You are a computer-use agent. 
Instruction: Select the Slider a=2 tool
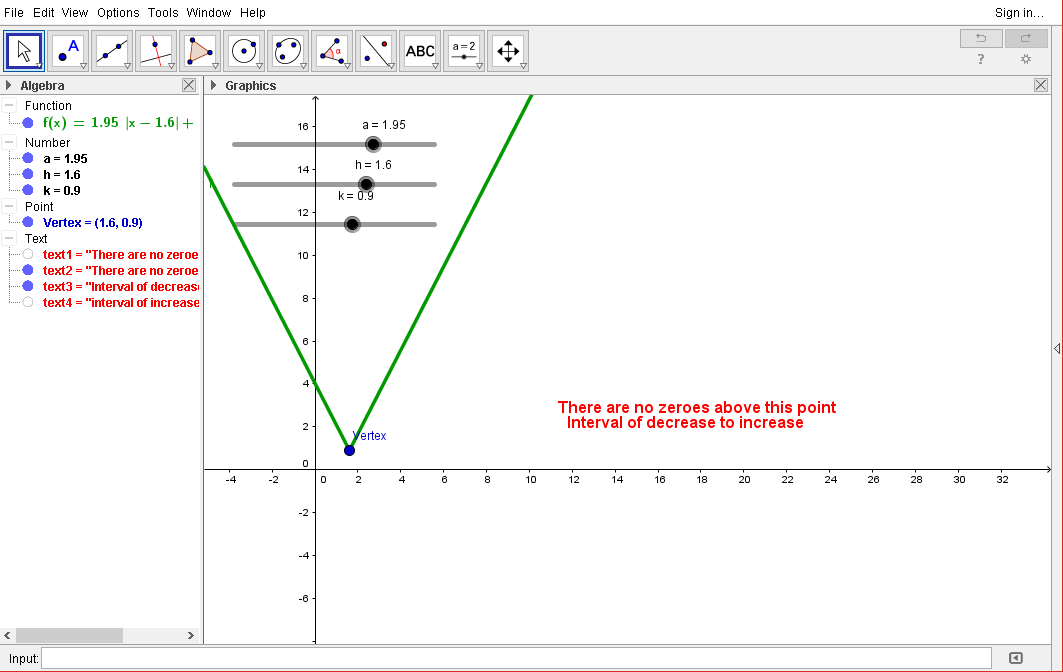[x=464, y=51]
